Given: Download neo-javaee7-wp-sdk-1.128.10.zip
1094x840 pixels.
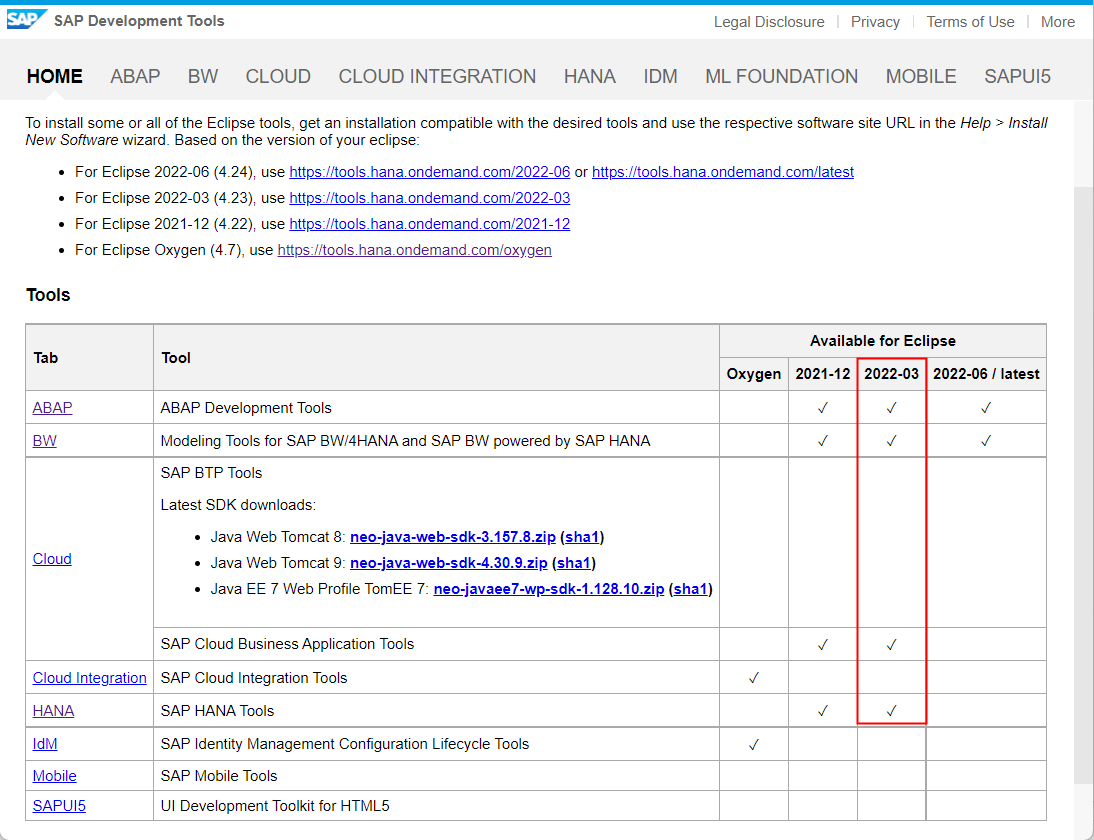Looking at the screenshot, I should 548,589.
